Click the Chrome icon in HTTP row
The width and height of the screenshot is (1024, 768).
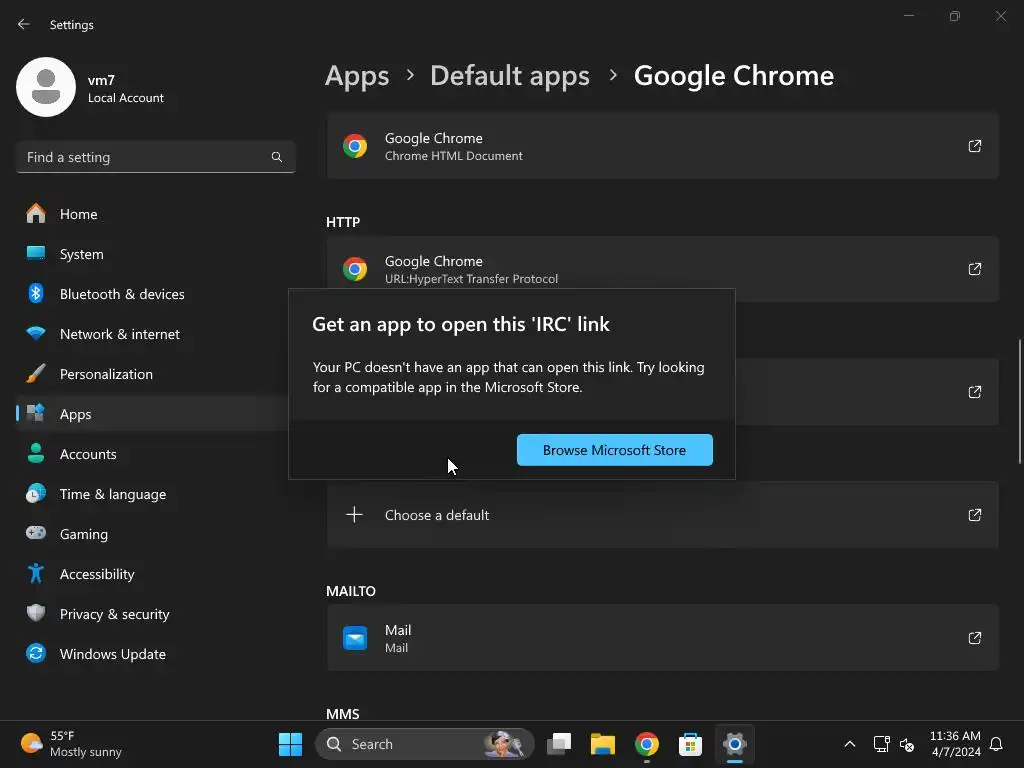coord(355,269)
